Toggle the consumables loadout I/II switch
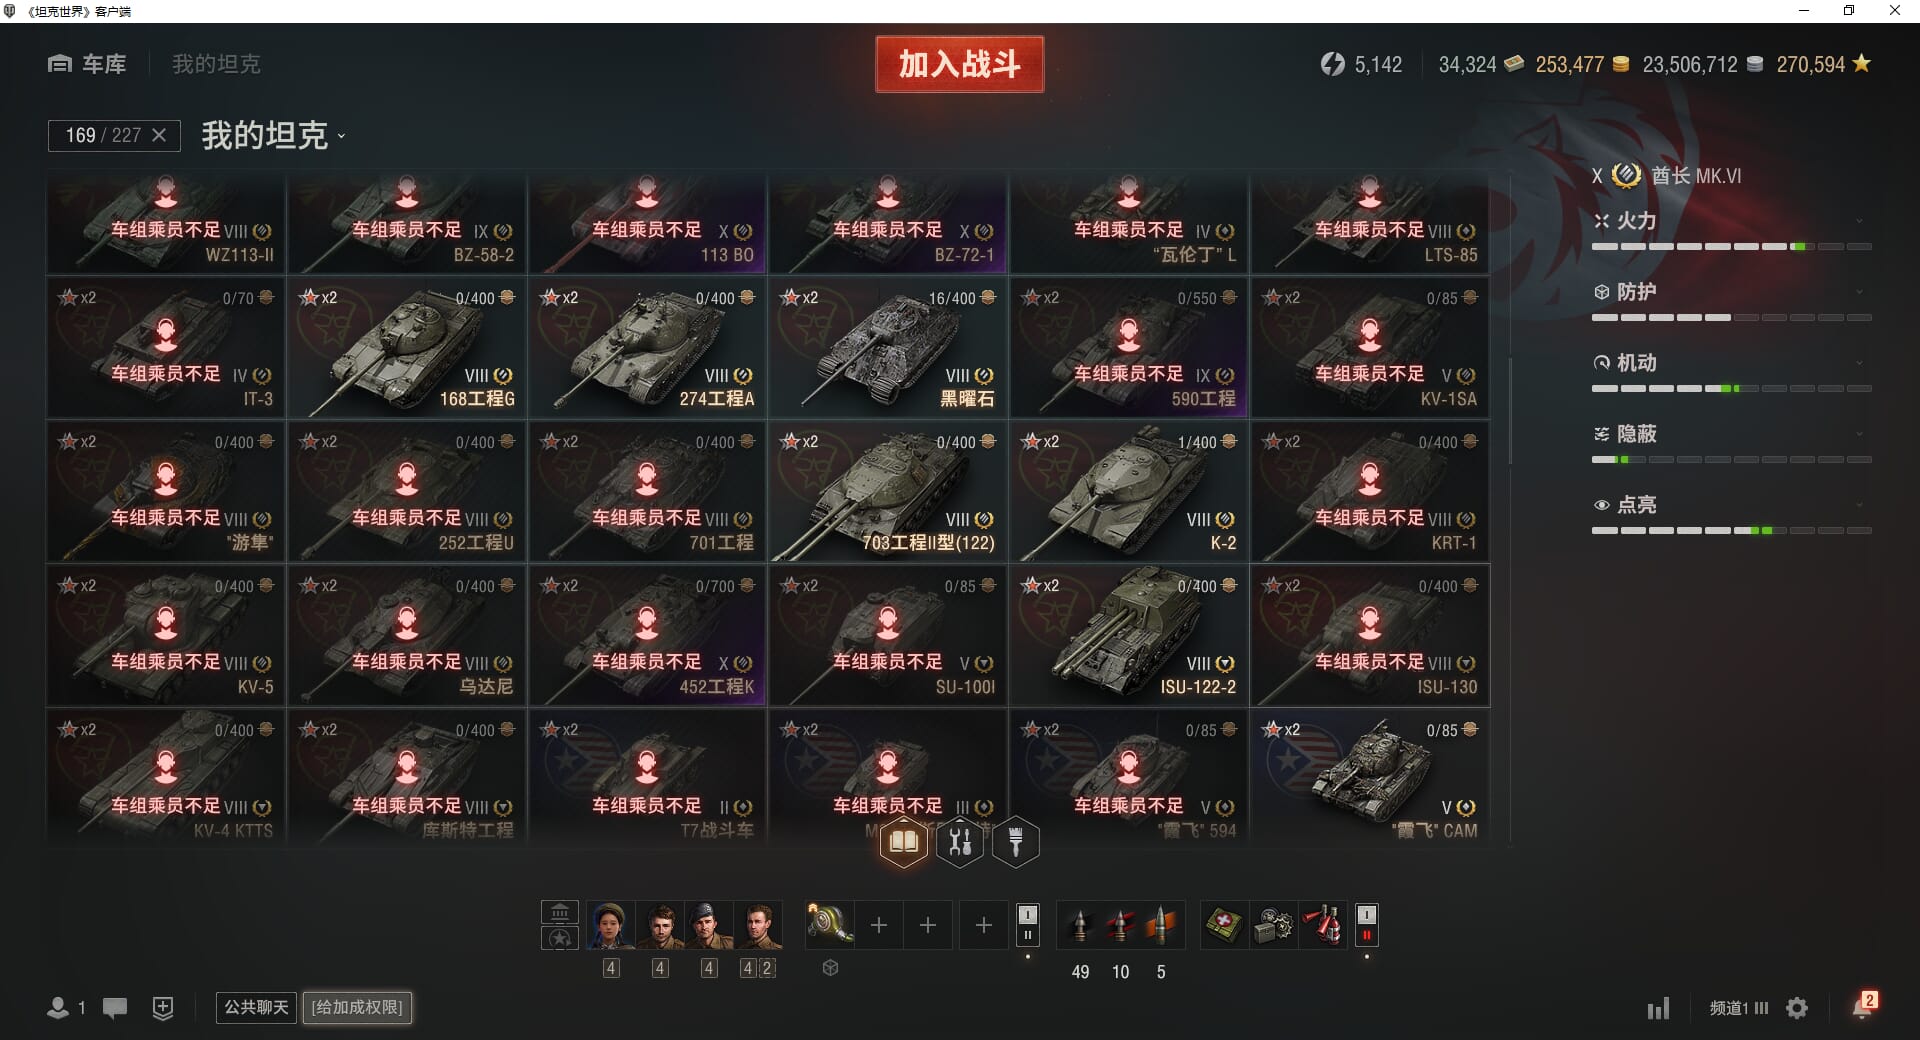 pyautogui.click(x=1367, y=925)
